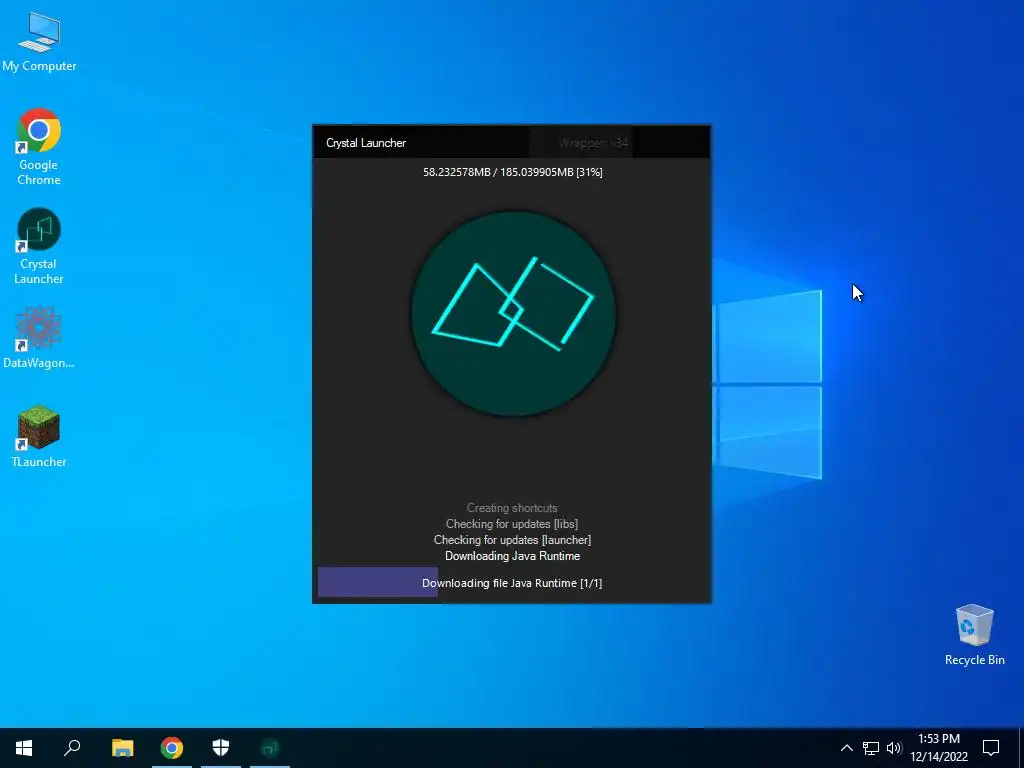Viewport: 1024px width, 768px height.
Task: Open File Explorer from taskbar
Action: pos(122,748)
